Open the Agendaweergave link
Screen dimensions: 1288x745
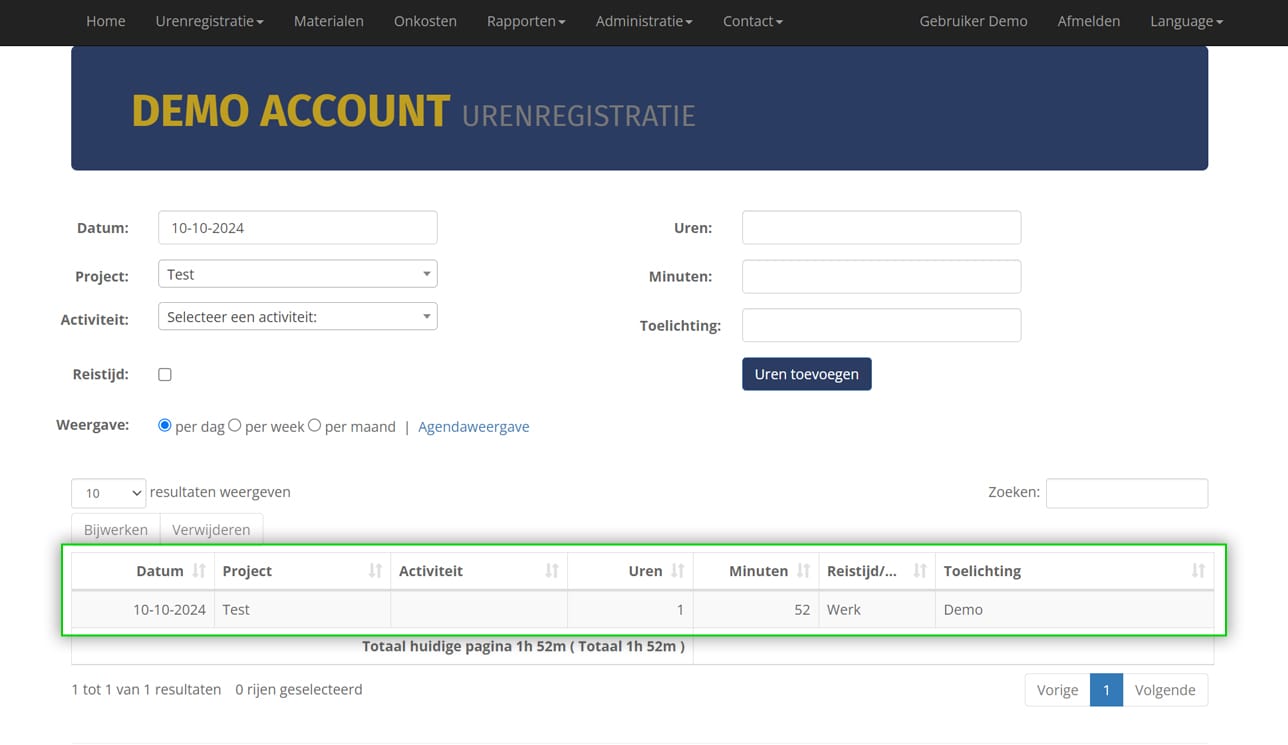coord(473,427)
